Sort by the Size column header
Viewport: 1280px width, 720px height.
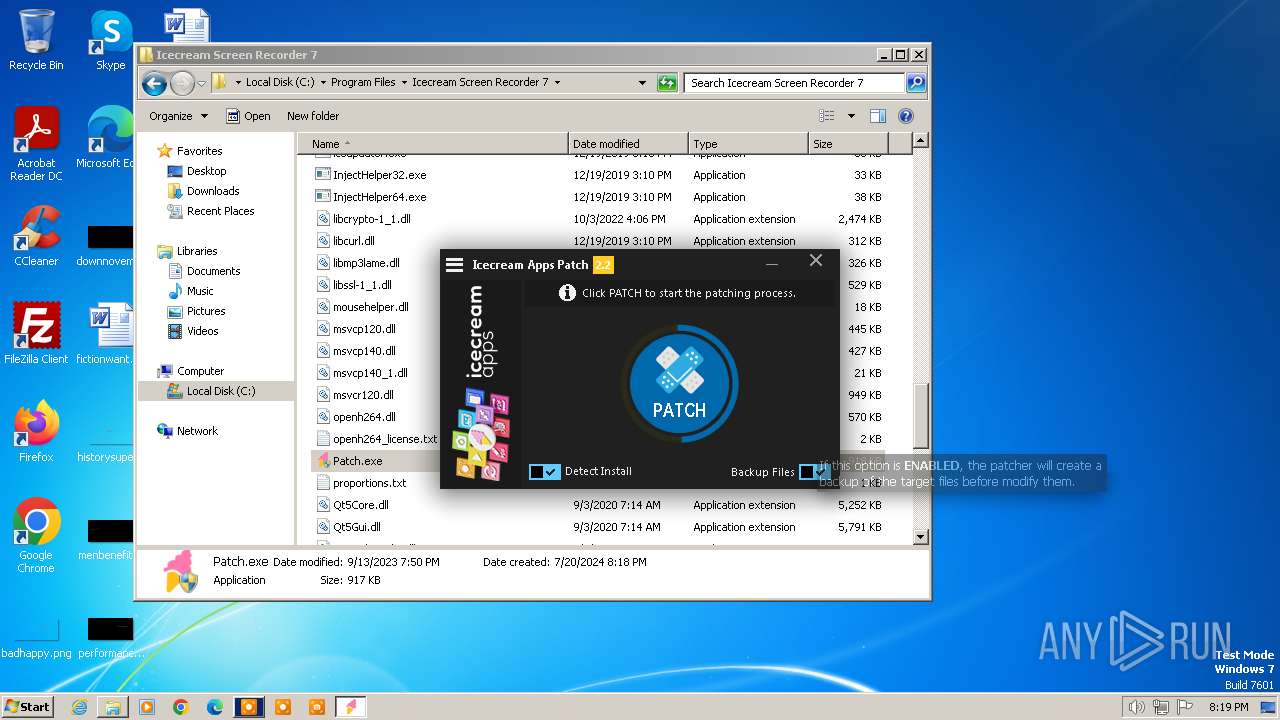coord(848,144)
